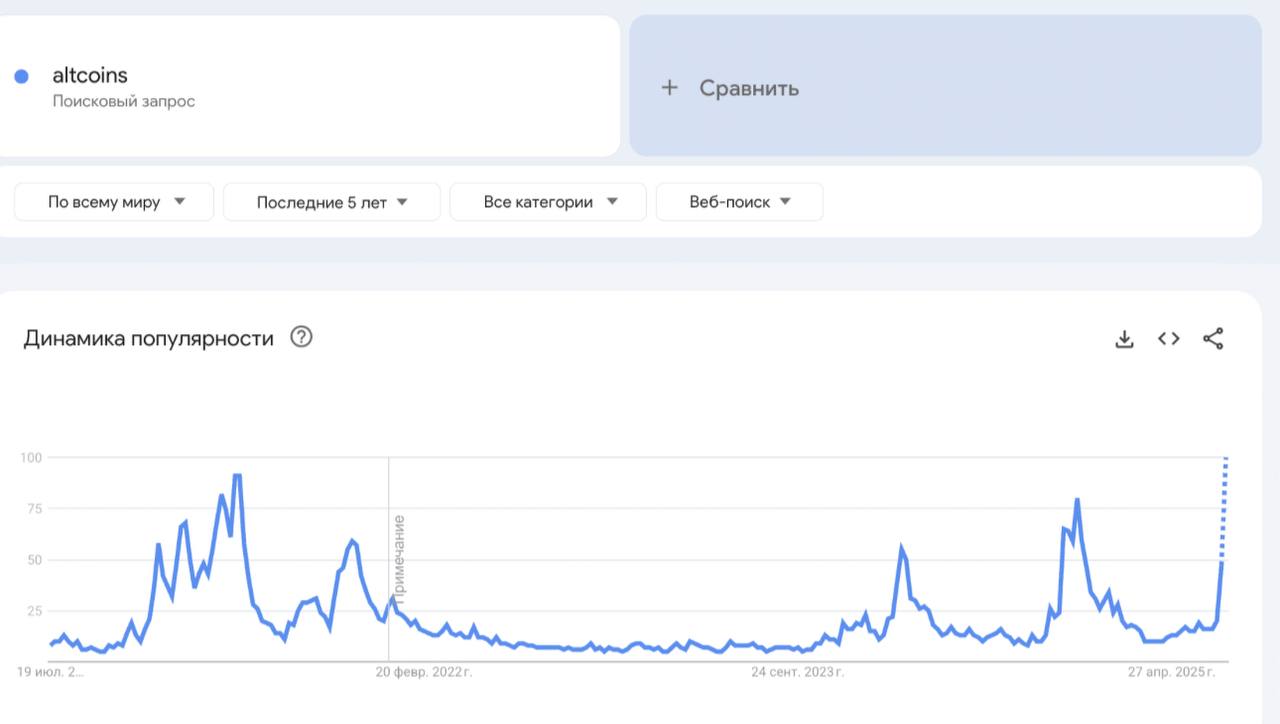1280x724 pixels.
Task: Download the chart data as CSV
Action: tap(1124, 339)
